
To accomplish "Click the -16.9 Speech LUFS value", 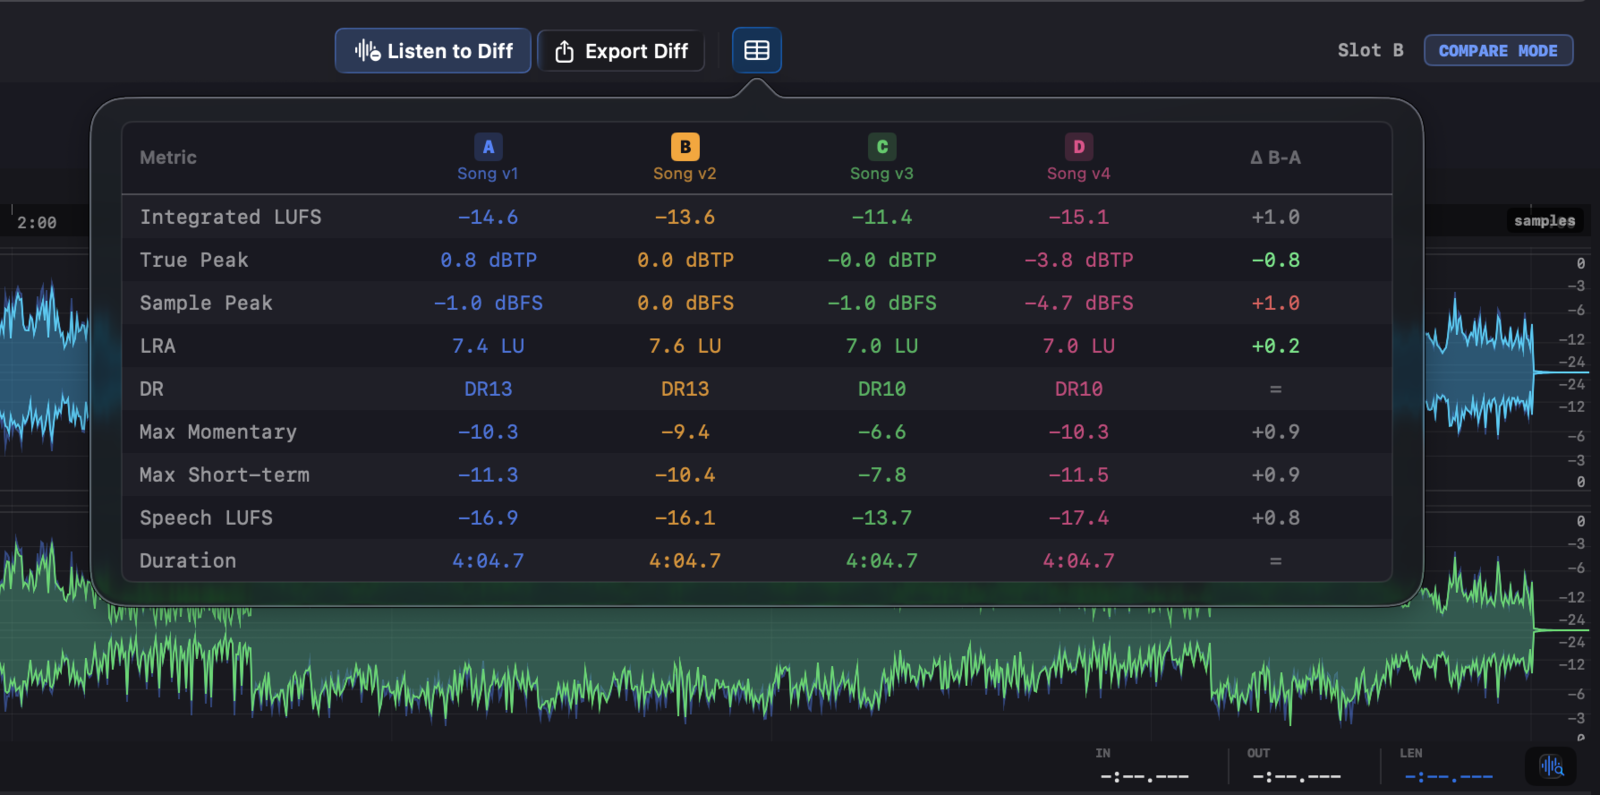I will coord(488,518).
